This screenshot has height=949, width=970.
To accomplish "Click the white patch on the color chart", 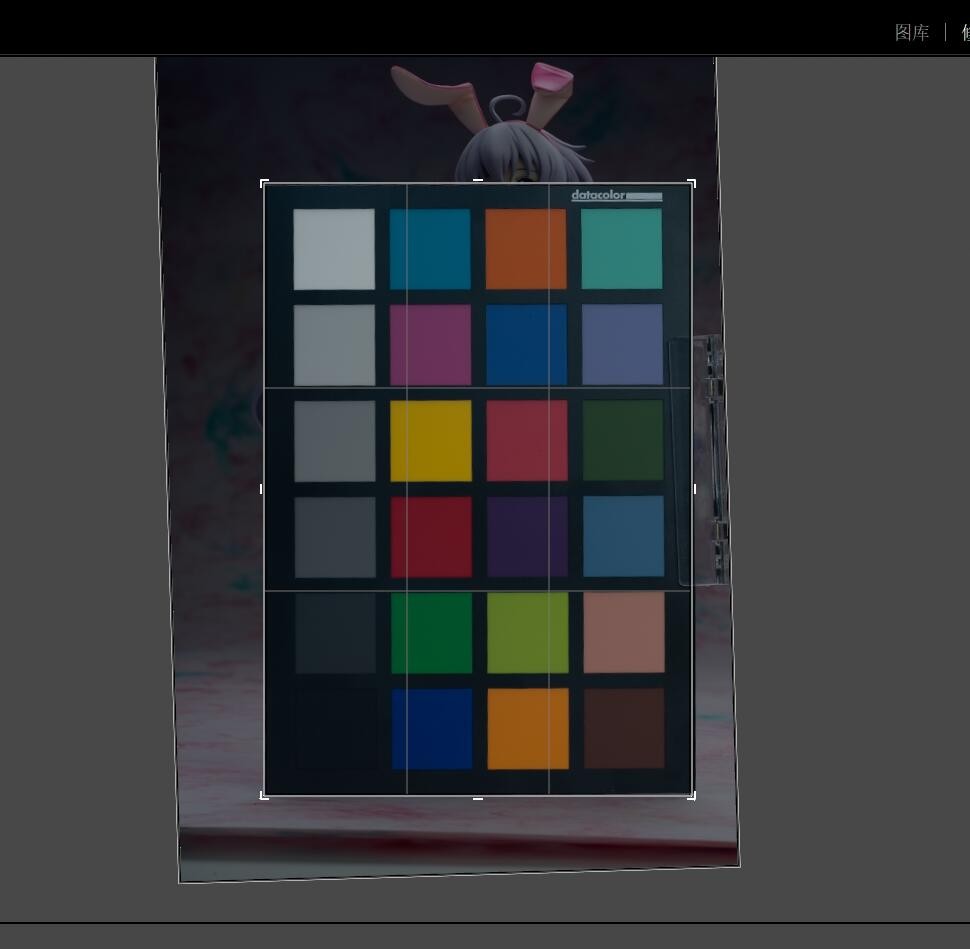I will pyautogui.click(x=334, y=249).
